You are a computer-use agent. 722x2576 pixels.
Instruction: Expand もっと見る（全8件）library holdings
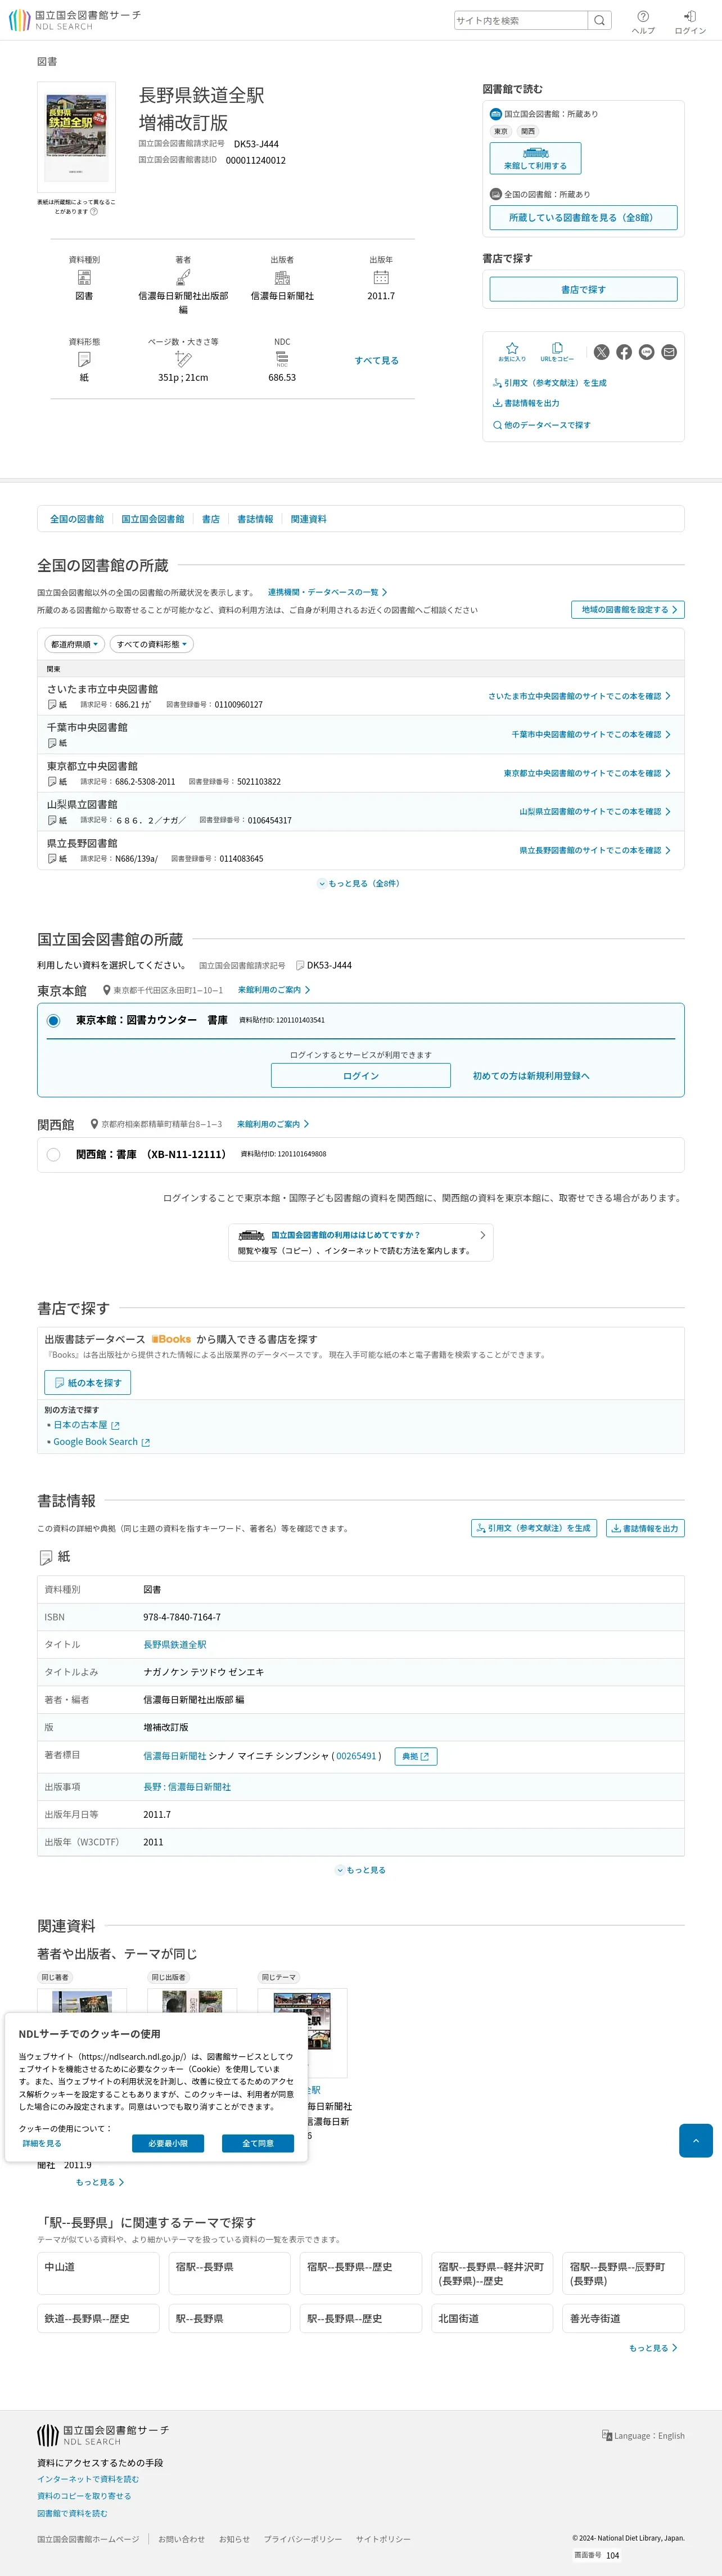[360, 883]
